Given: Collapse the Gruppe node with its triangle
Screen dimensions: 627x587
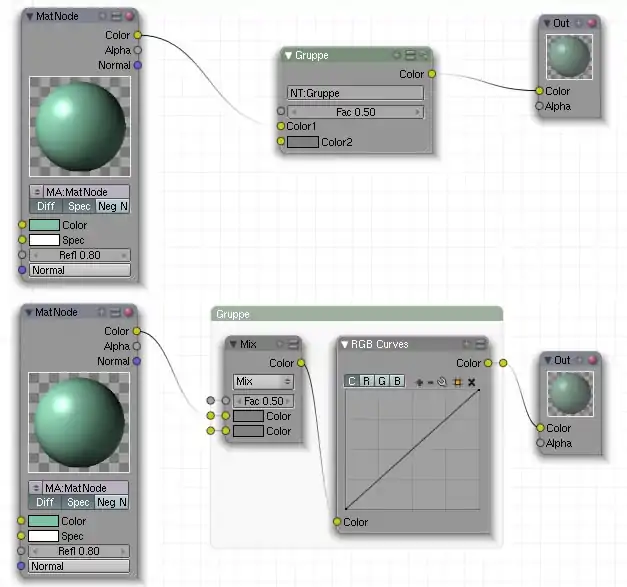Looking at the screenshot, I should (288, 55).
